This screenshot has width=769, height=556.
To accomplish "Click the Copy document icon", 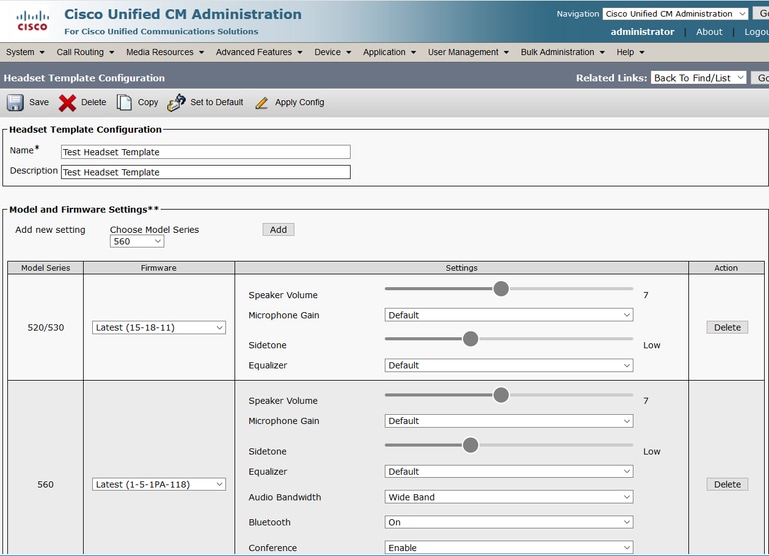I will [124, 102].
